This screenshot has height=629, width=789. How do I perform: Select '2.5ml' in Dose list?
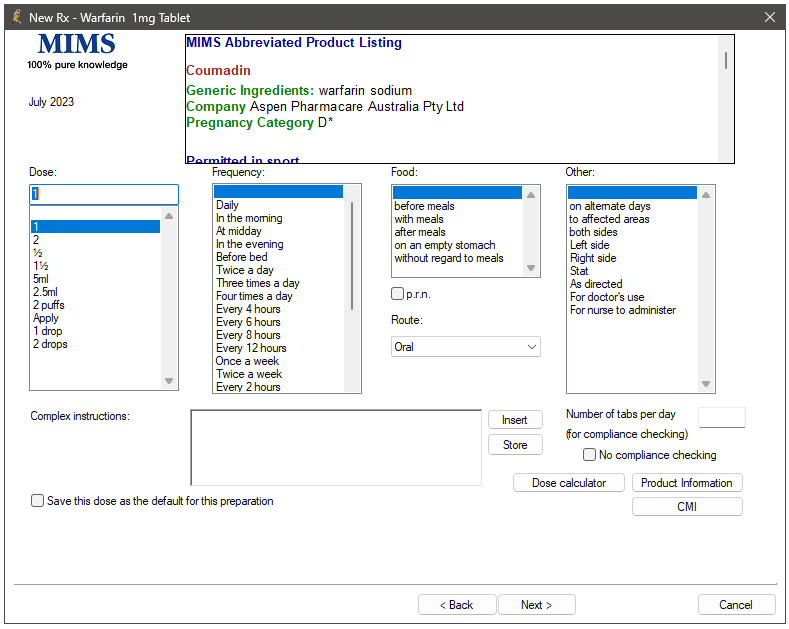(x=95, y=292)
